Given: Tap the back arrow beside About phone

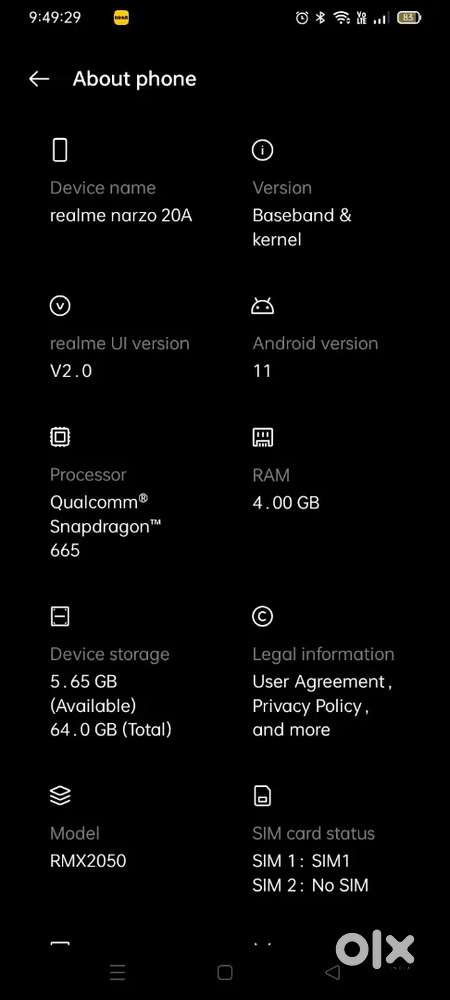Looking at the screenshot, I should click(x=40, y=78).
